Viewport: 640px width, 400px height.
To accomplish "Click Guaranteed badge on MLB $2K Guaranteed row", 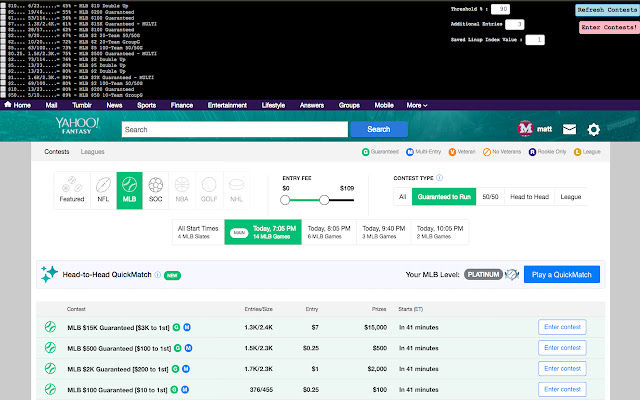I will [175, 369].
